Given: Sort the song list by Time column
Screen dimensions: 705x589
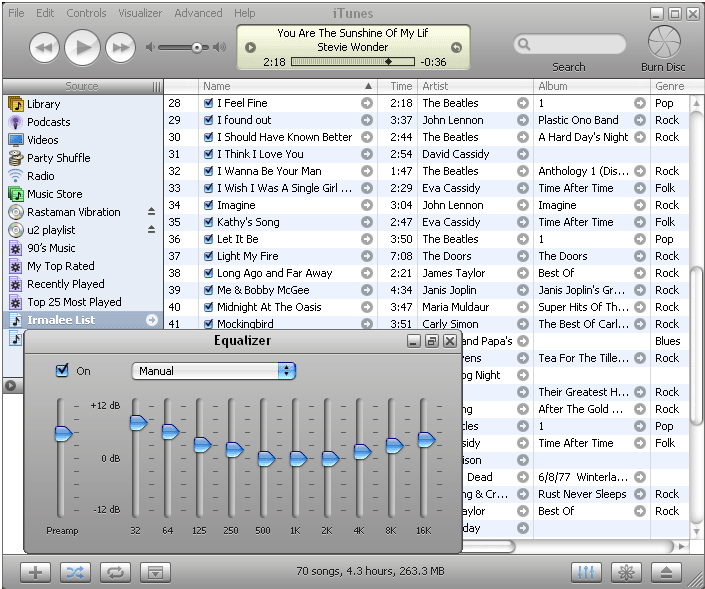Looking at the screenshot, I should coord(397,86).
